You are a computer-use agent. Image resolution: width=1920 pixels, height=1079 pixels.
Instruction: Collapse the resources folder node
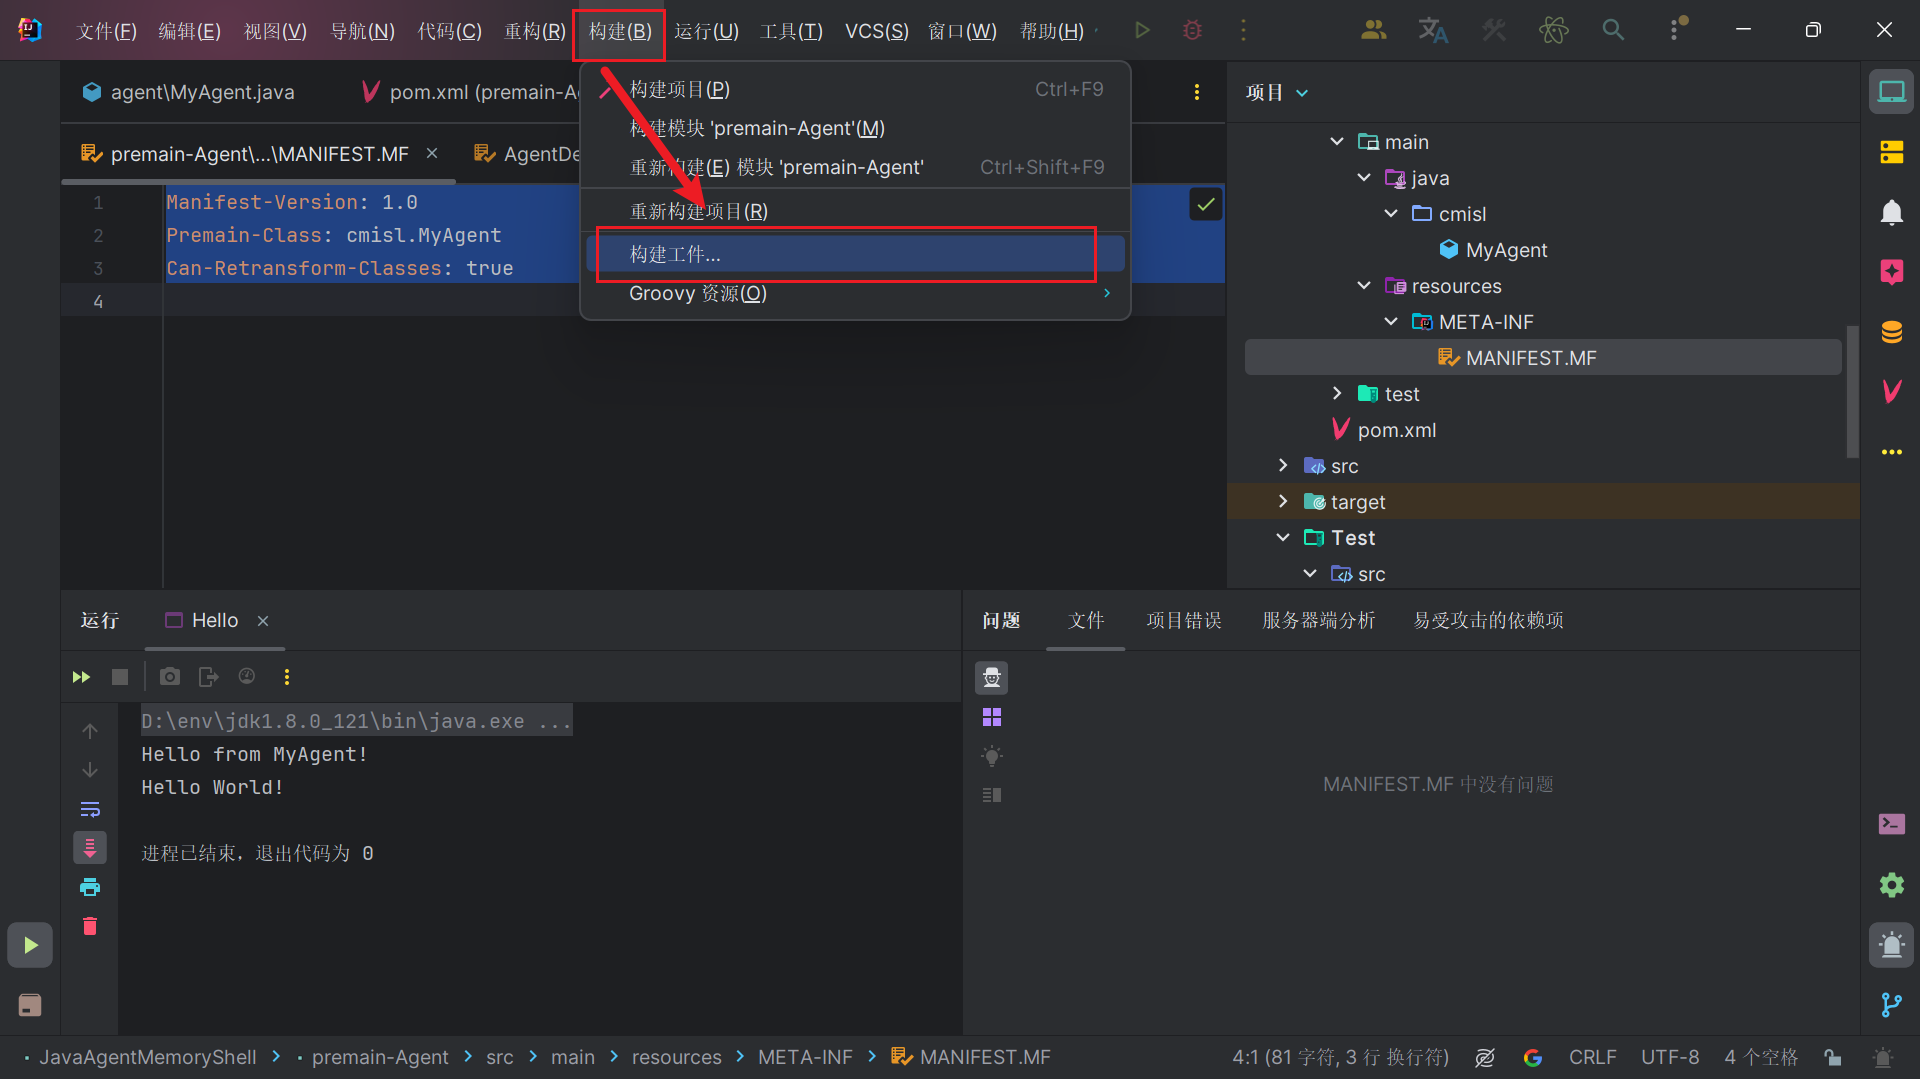pyautogui.click(x=1364, y=286)
